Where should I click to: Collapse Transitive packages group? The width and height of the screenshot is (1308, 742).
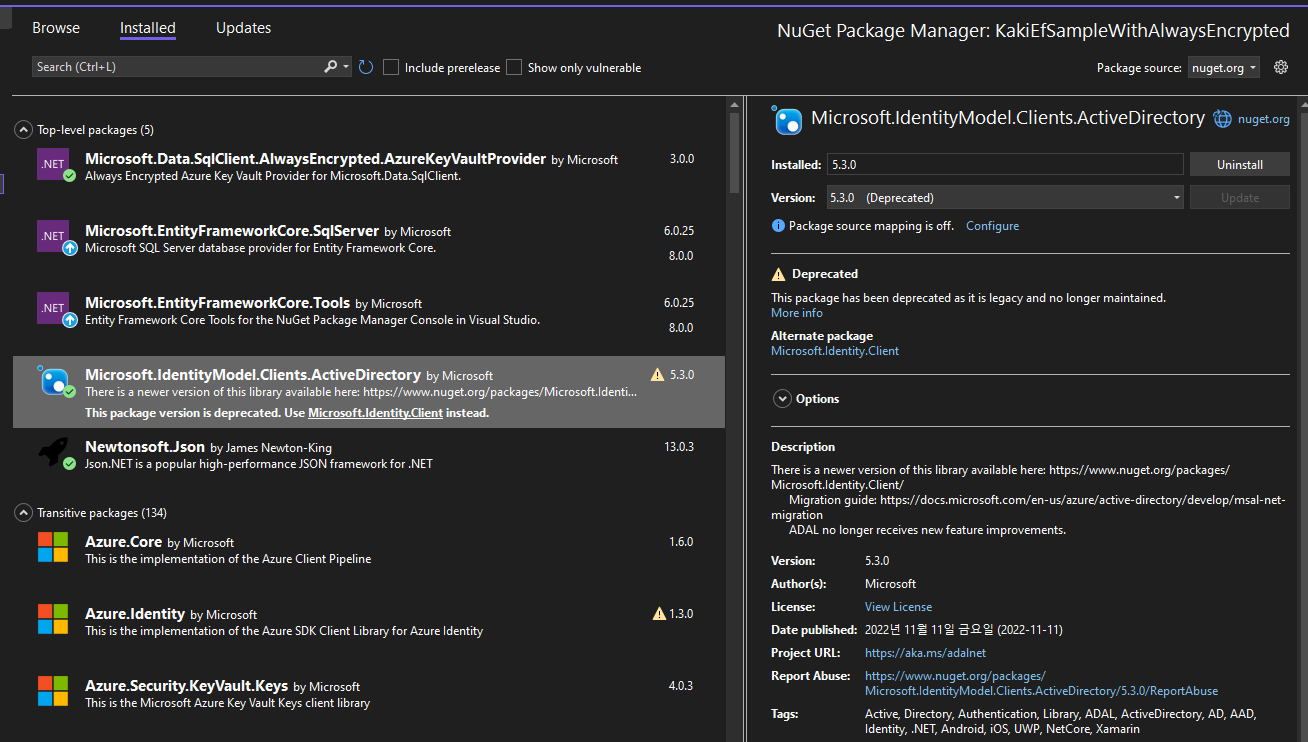[24, 512]
